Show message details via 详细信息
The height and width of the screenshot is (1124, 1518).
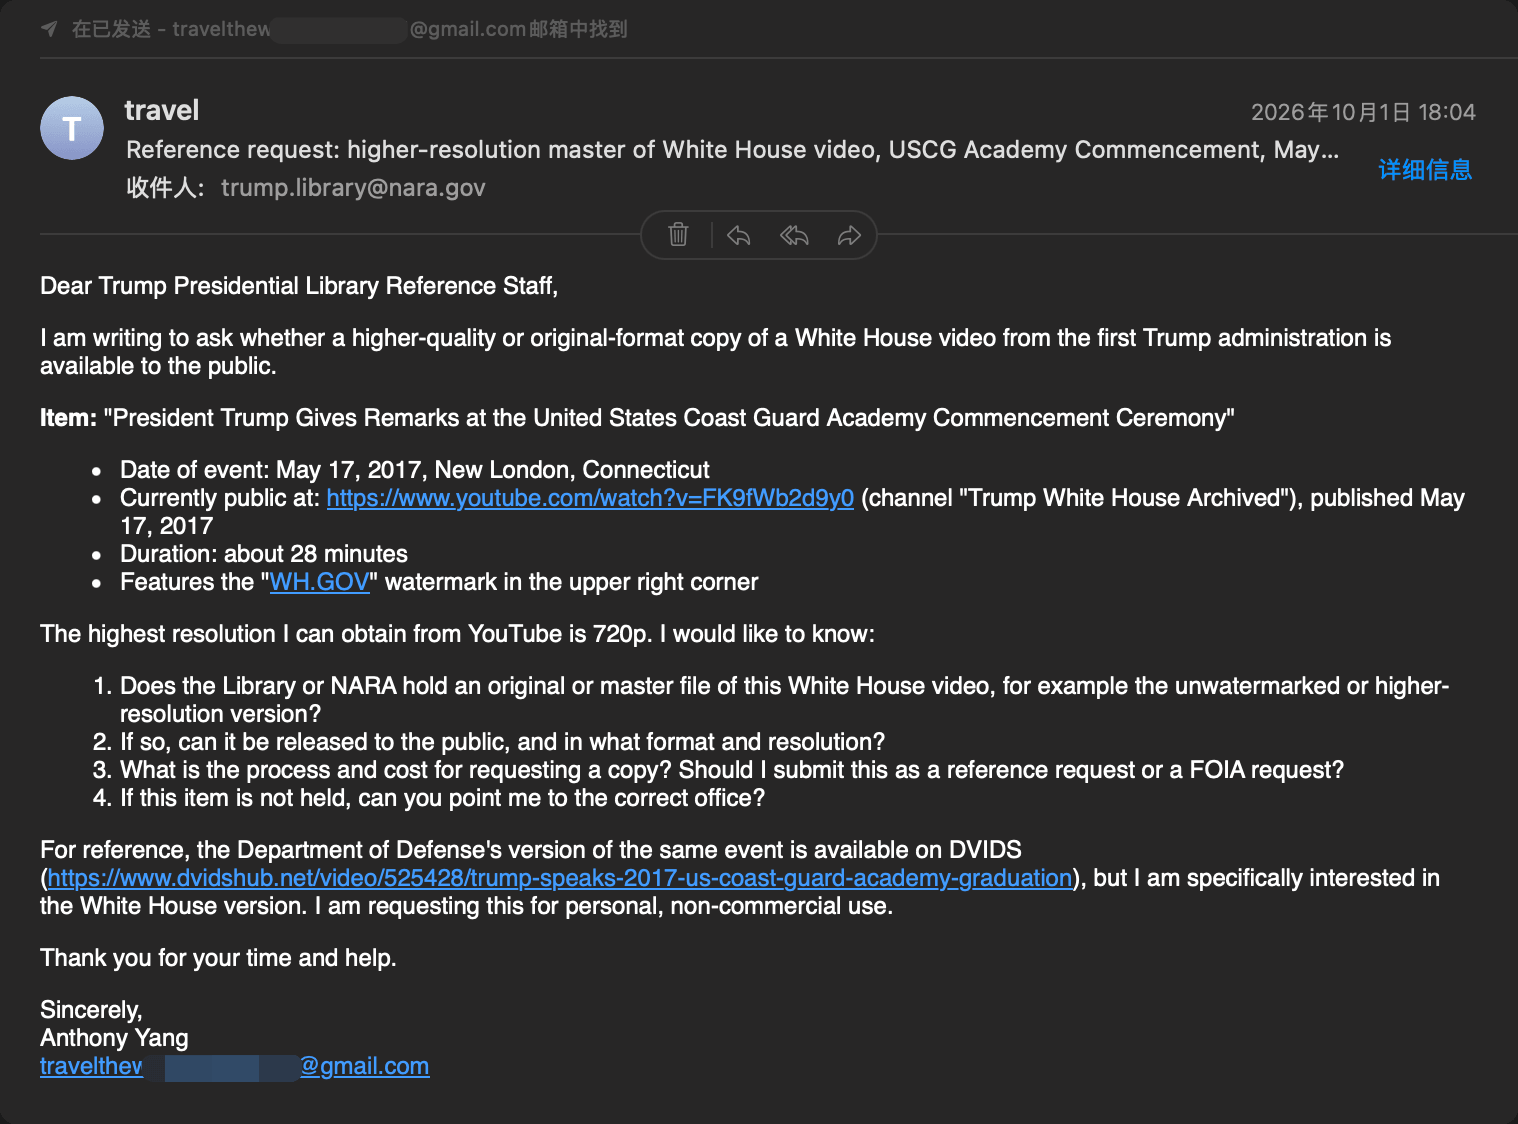click(x=1425, y=169)
